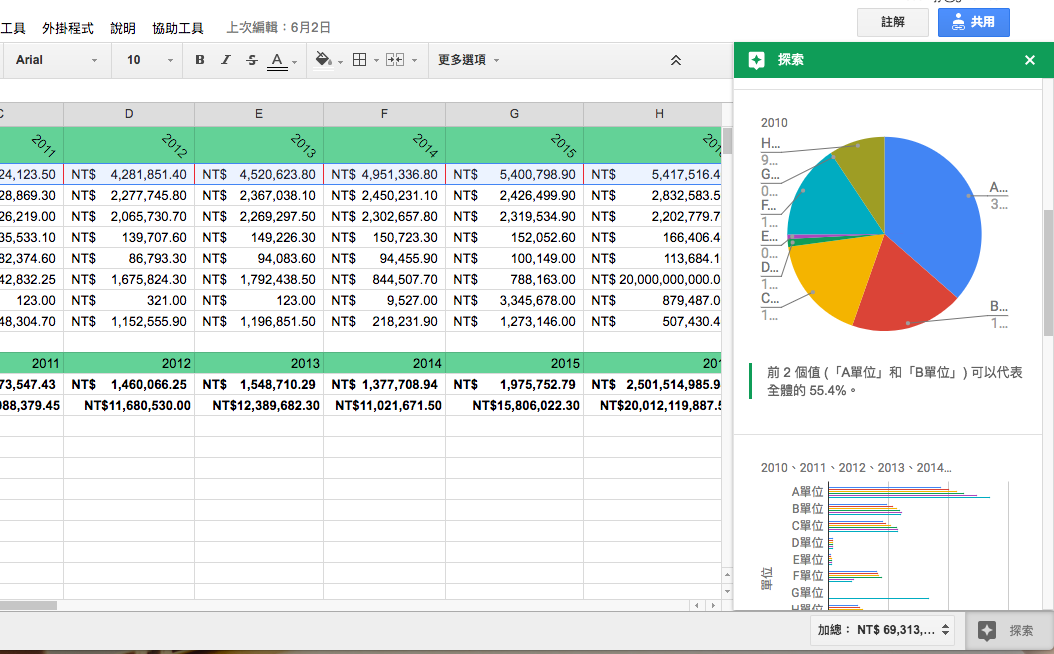Open the 說明 menu
This screenshot has width=1054, height=654.
123,28
